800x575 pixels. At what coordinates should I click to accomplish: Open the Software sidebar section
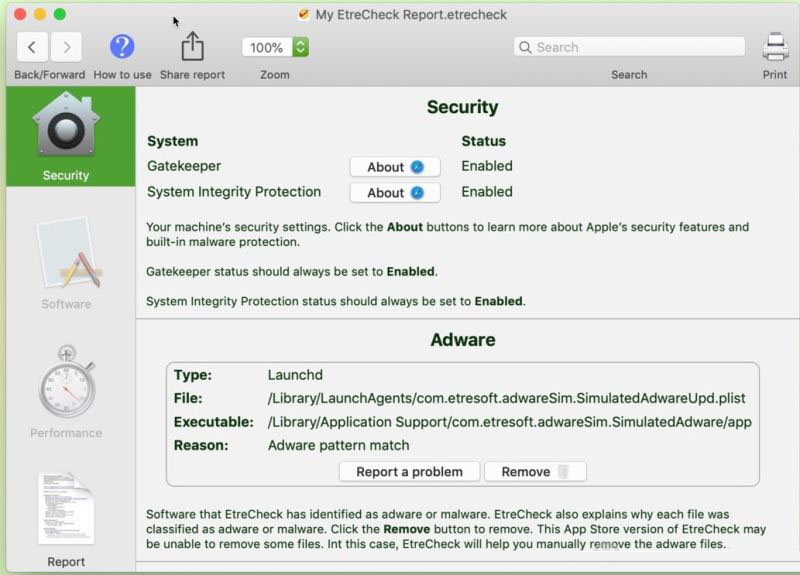coord(67,264)
